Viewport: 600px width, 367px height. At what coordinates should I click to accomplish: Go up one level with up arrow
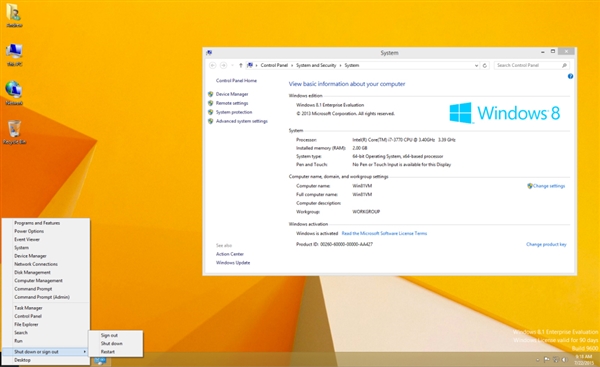241,65
